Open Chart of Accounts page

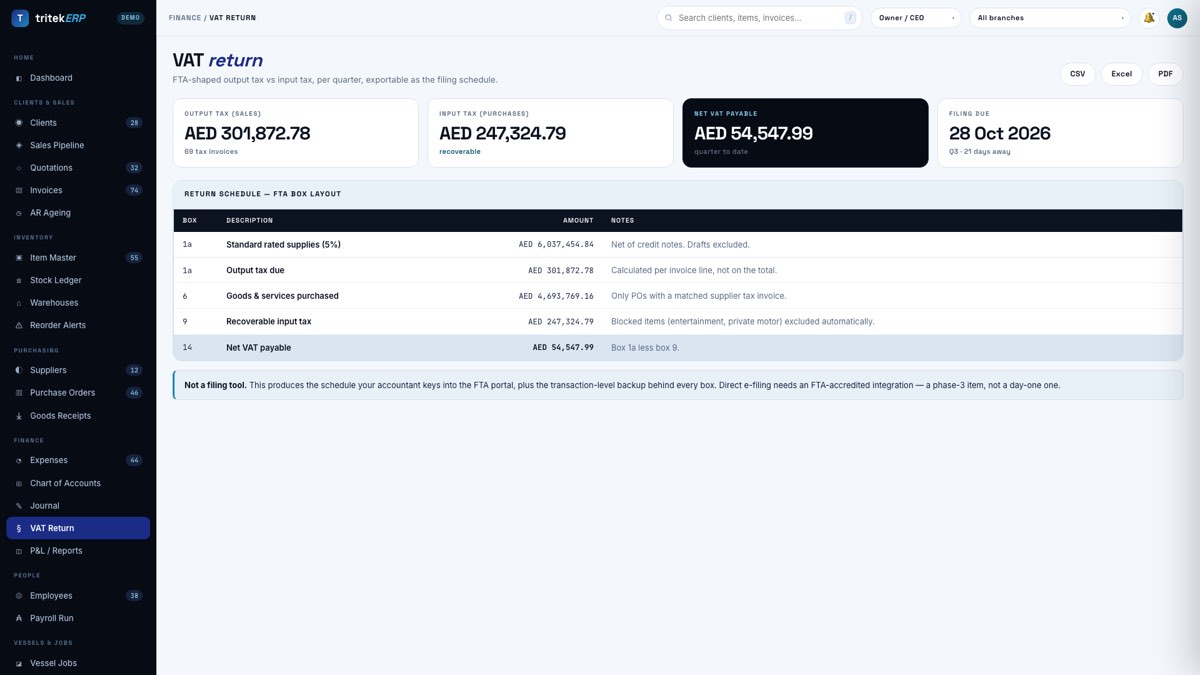(78, 483)
